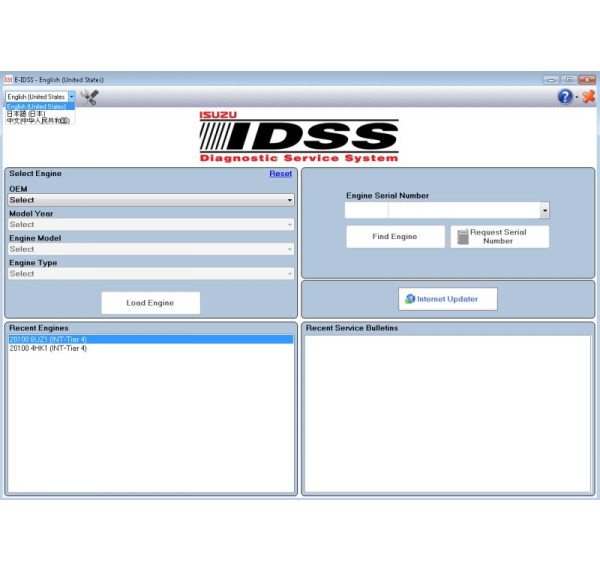The width and height of the screenshot is (600, 572).
Task: Launch the Internet Updater
Action: pos(448,299)
